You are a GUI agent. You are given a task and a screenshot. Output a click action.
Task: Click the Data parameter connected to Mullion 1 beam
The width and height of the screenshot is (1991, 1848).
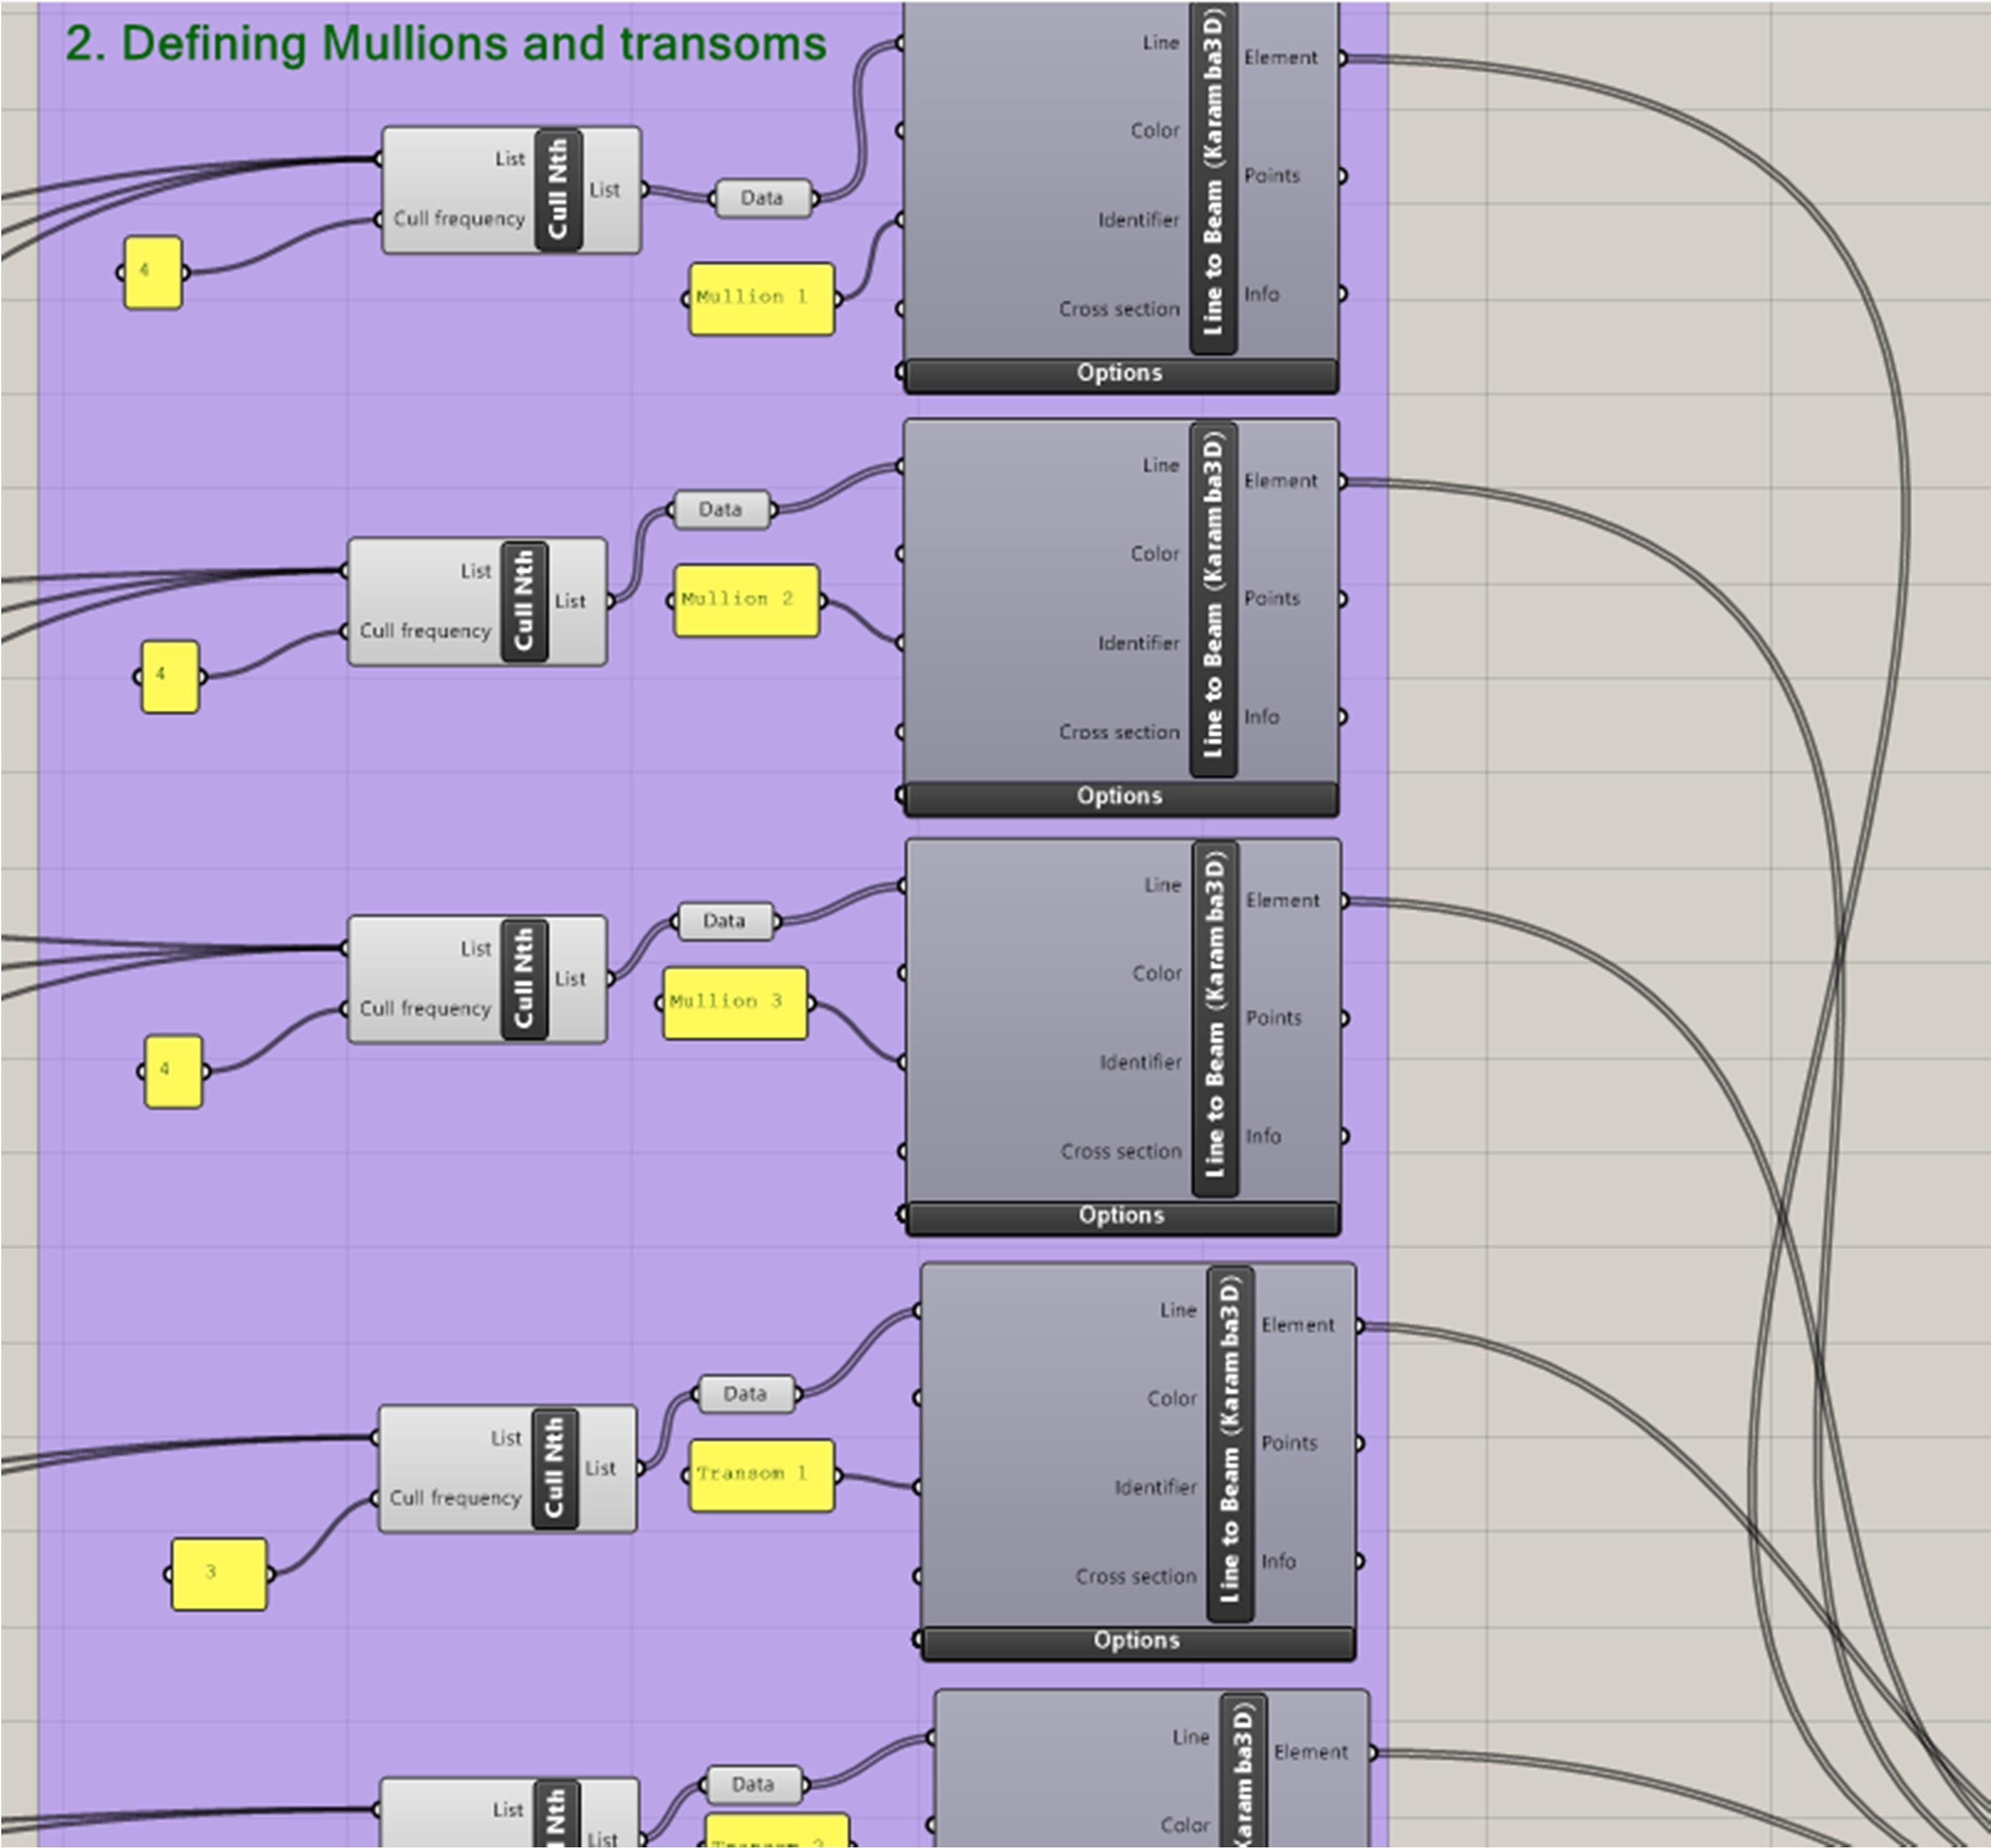[x=762, y=198]
